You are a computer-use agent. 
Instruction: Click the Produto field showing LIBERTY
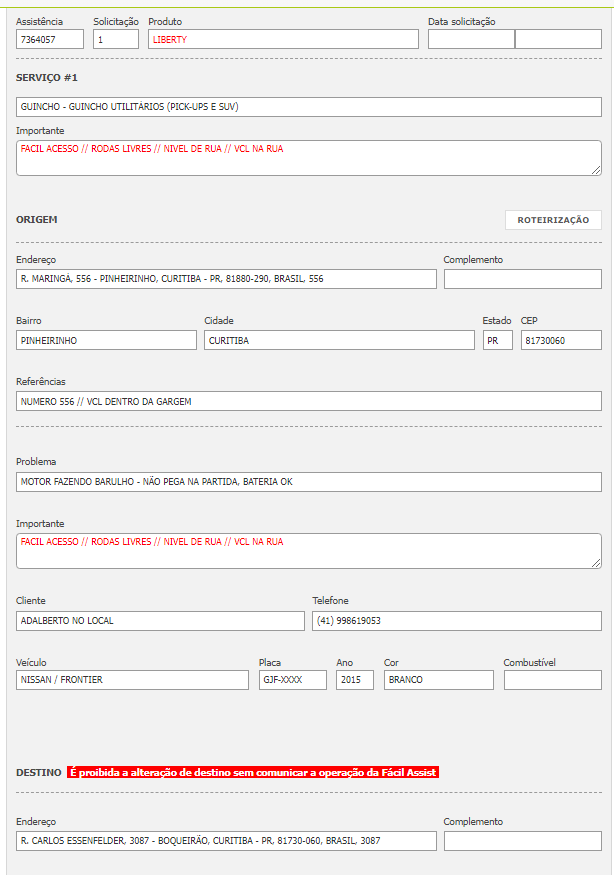(x=283, y=39)
